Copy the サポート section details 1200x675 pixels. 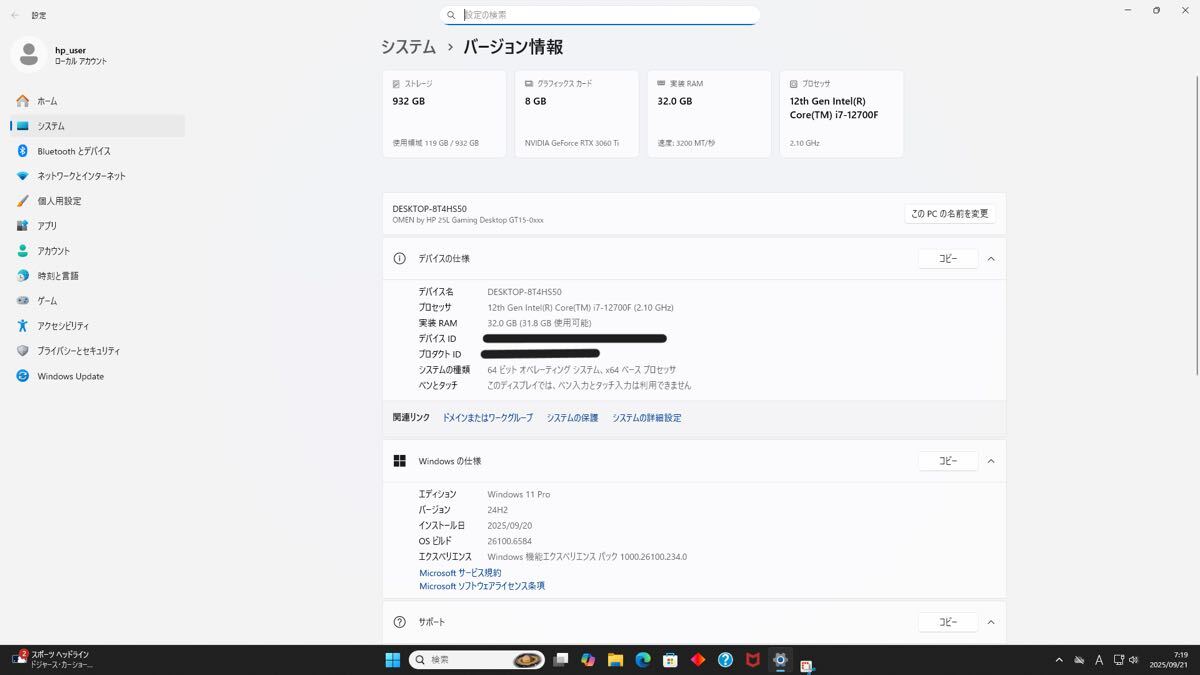pos(948,622)
